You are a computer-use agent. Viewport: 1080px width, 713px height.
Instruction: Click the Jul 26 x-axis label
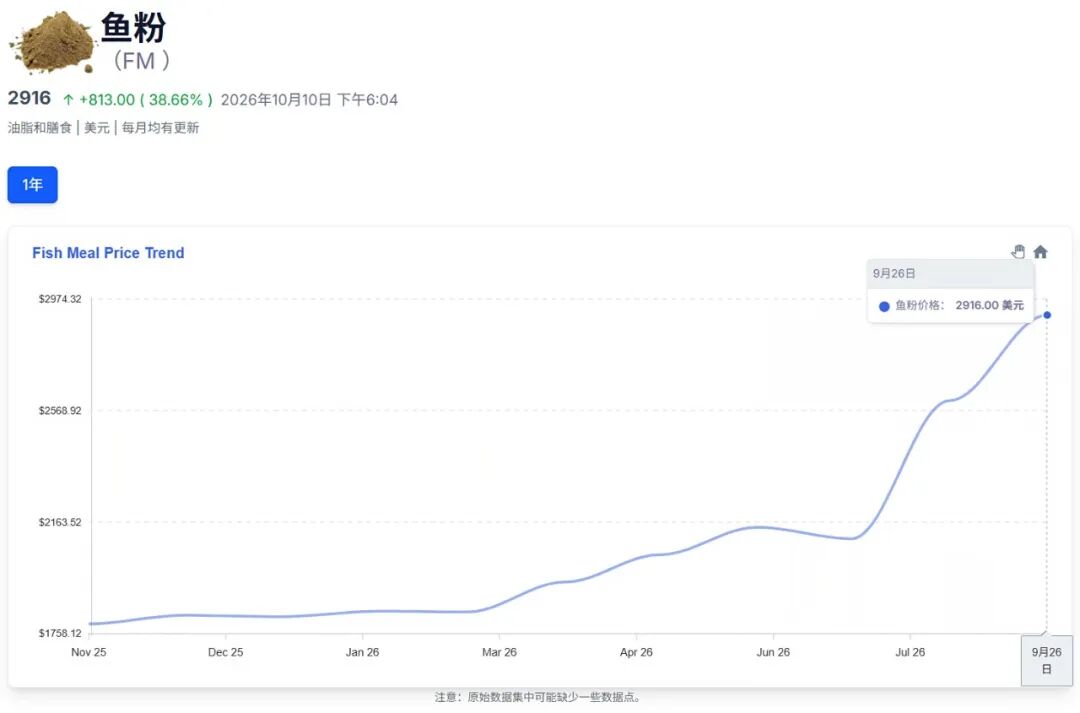click(910, 652)
